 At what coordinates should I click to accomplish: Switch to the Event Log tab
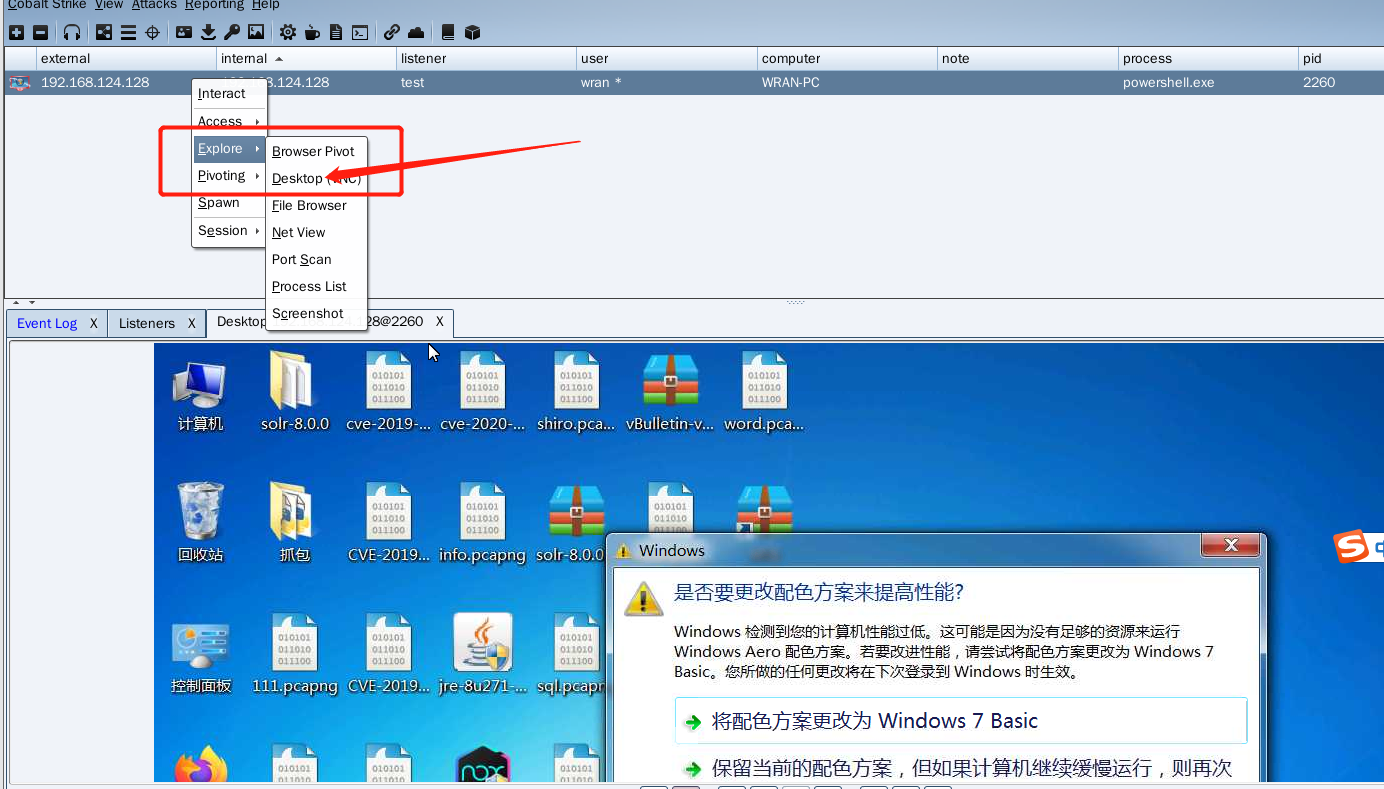47,323
